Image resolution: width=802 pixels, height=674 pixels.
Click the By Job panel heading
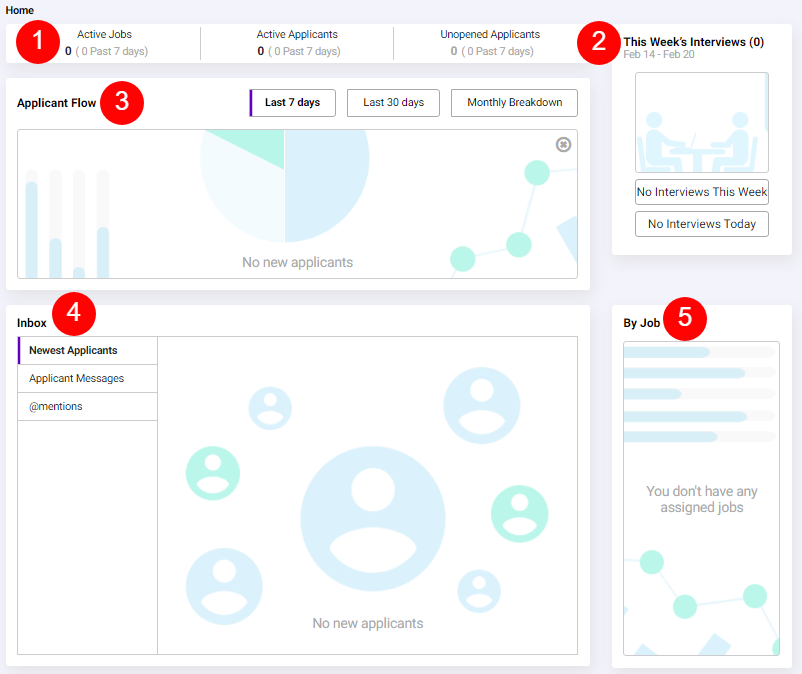click(641, 323)
